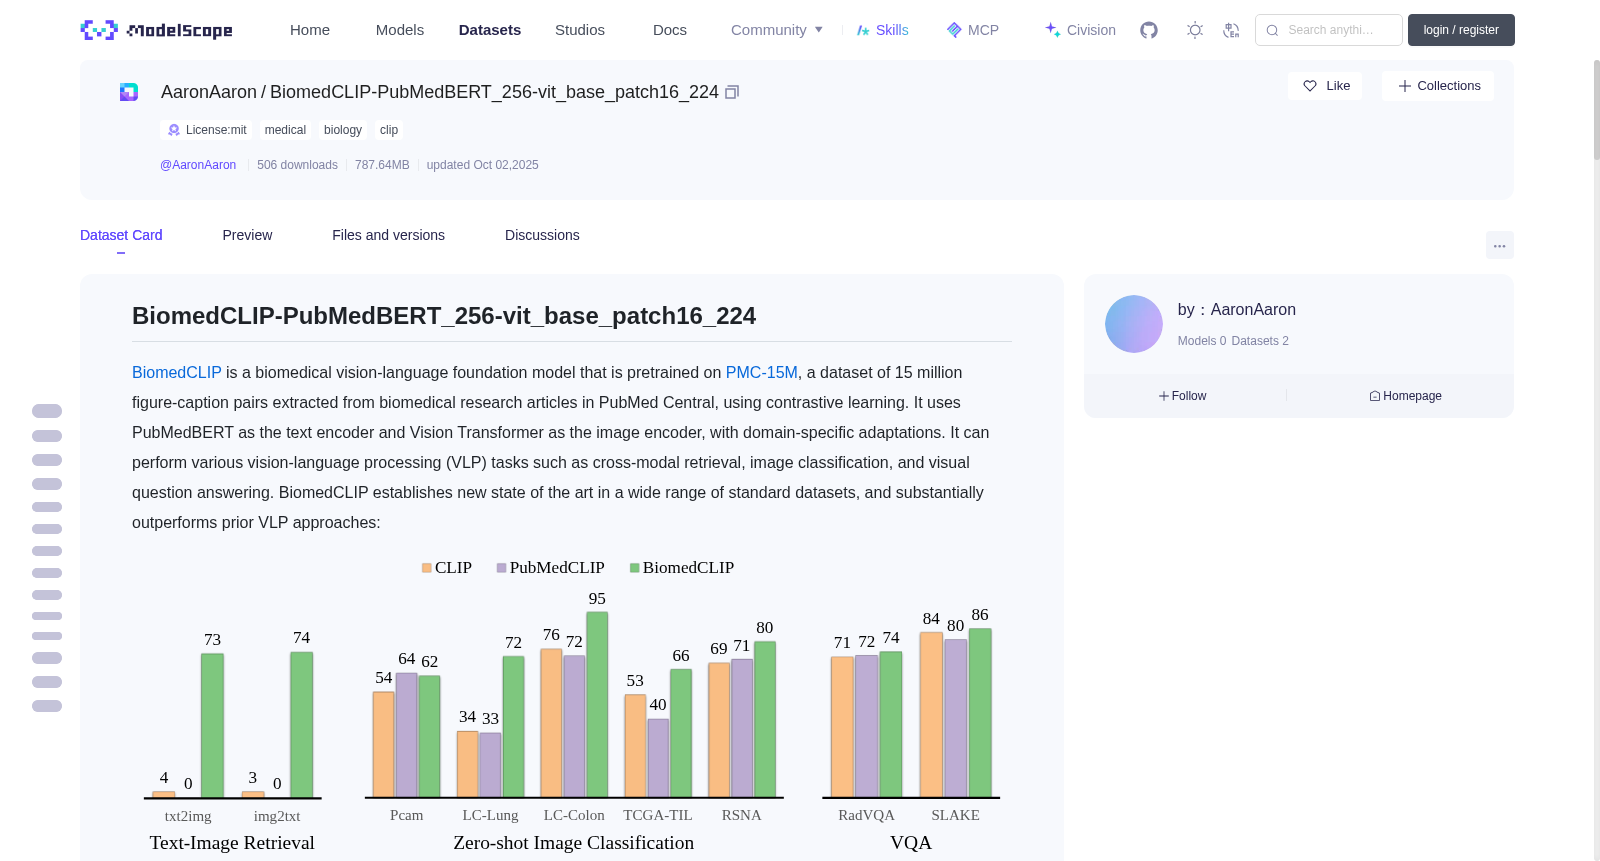Open the MCP page
Viewport: 1600px width, 861px height.
(x=972, y=30)
